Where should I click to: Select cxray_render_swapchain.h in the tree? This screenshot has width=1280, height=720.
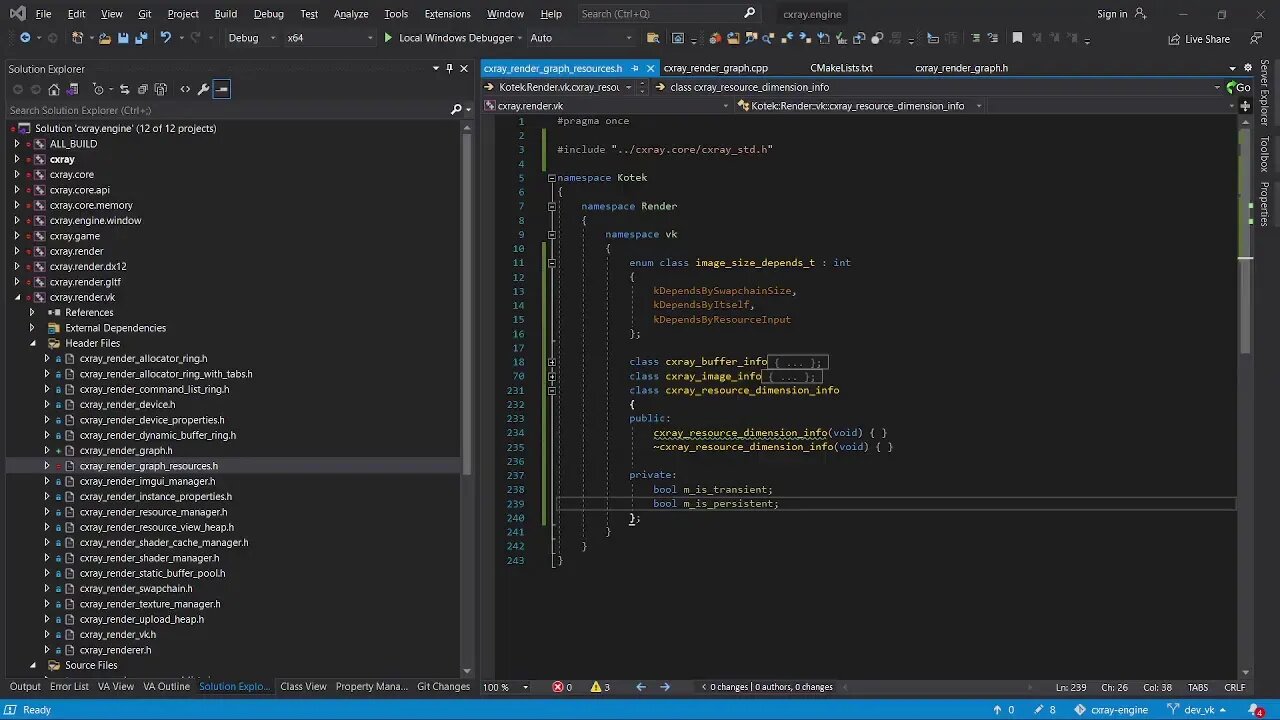coord(136,589)
